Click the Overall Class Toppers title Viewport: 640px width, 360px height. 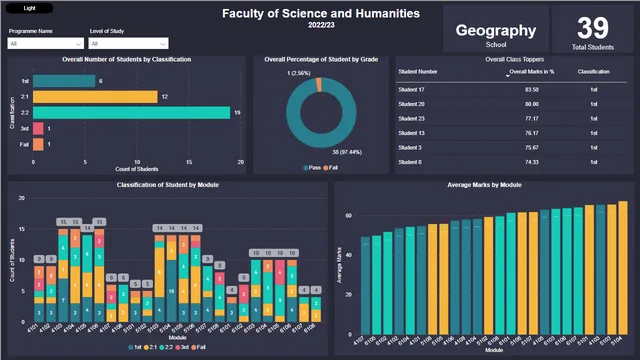514,60
